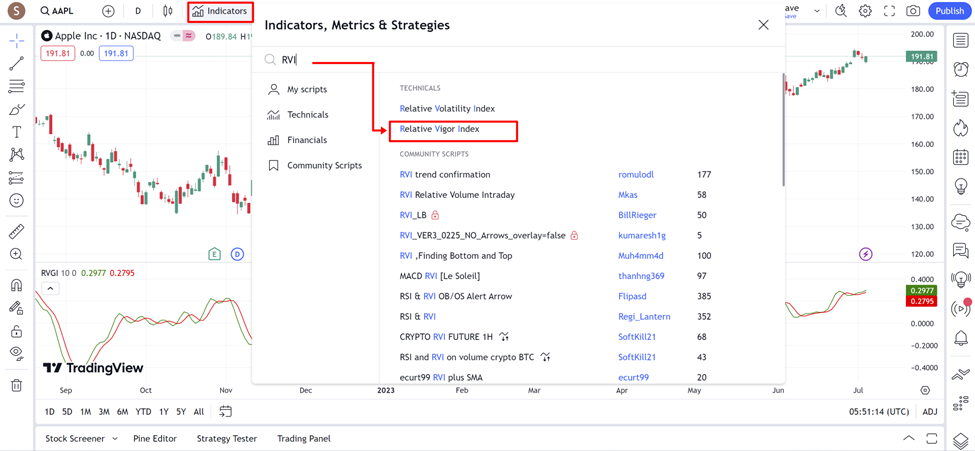
Task: Close the Indicators dialog
Action: tap(764, 25)
